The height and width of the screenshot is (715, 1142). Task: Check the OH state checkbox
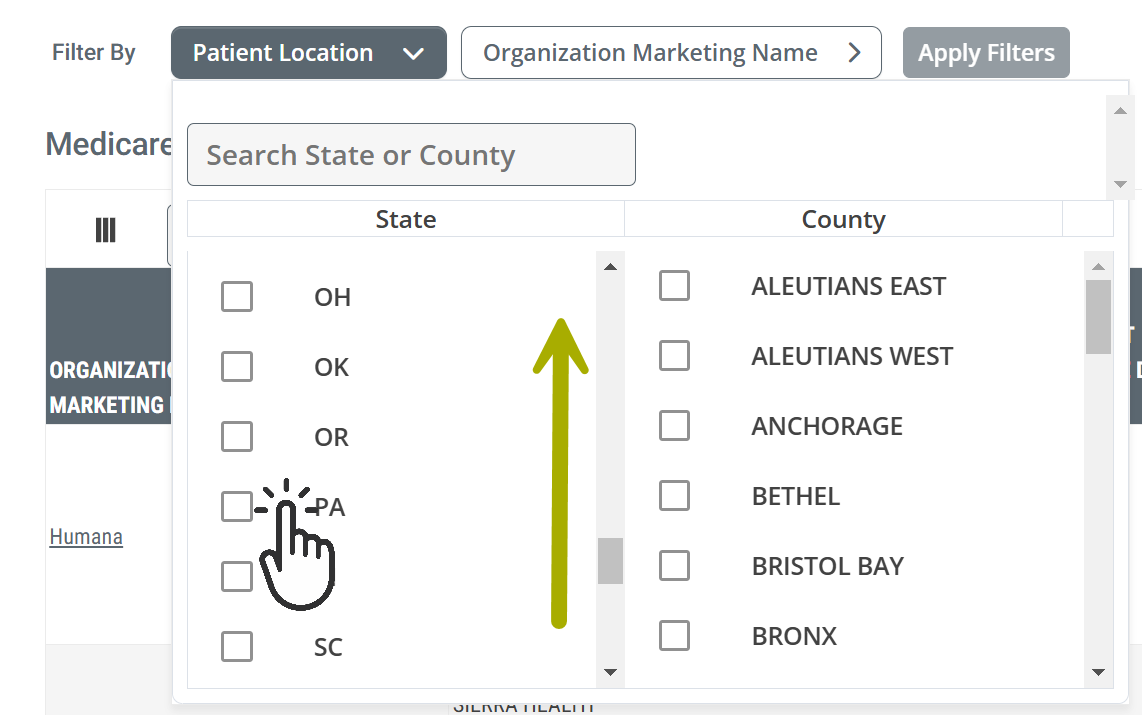pyautogui.click(x=237, y=296)
